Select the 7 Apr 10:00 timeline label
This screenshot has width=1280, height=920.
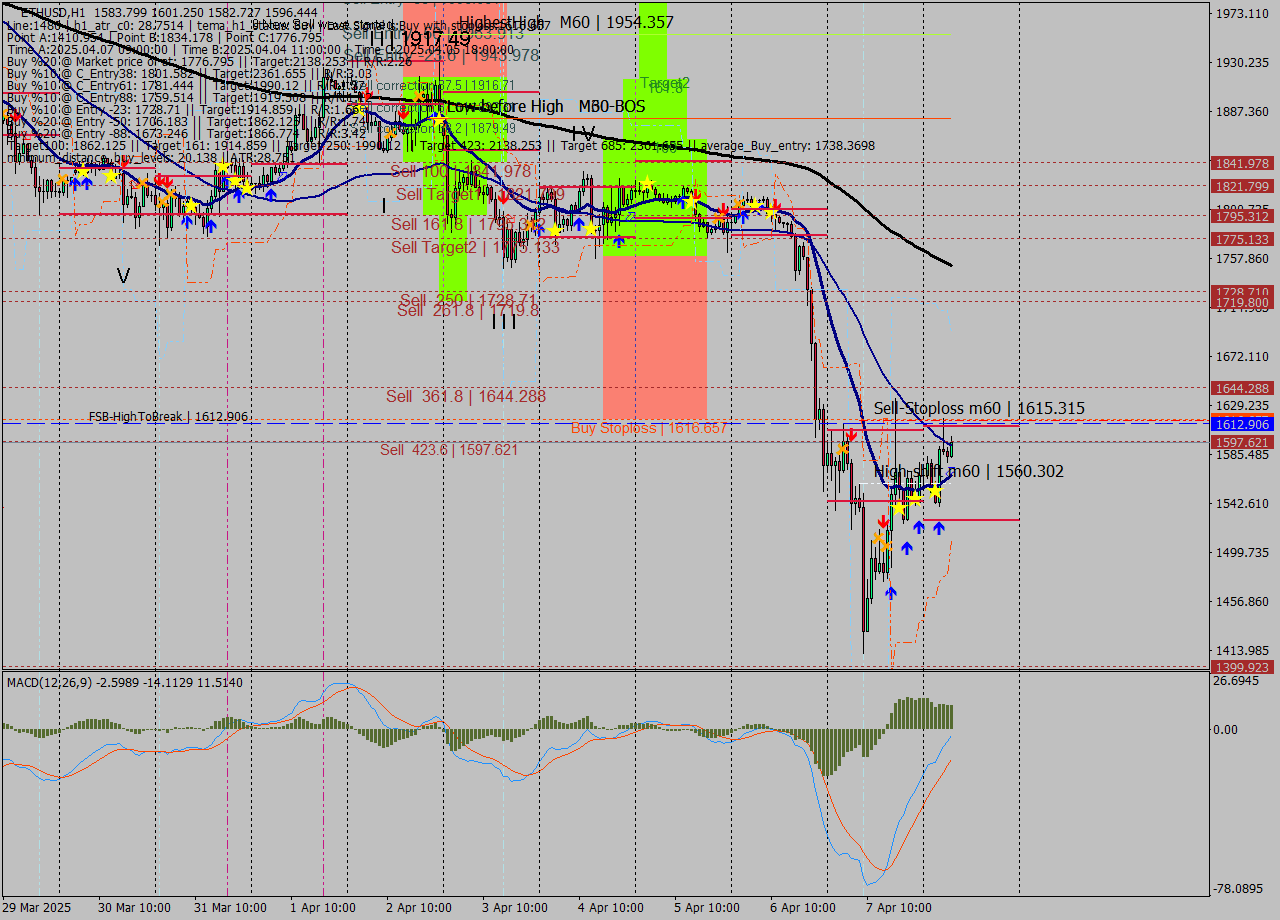(x=897, y=907)
